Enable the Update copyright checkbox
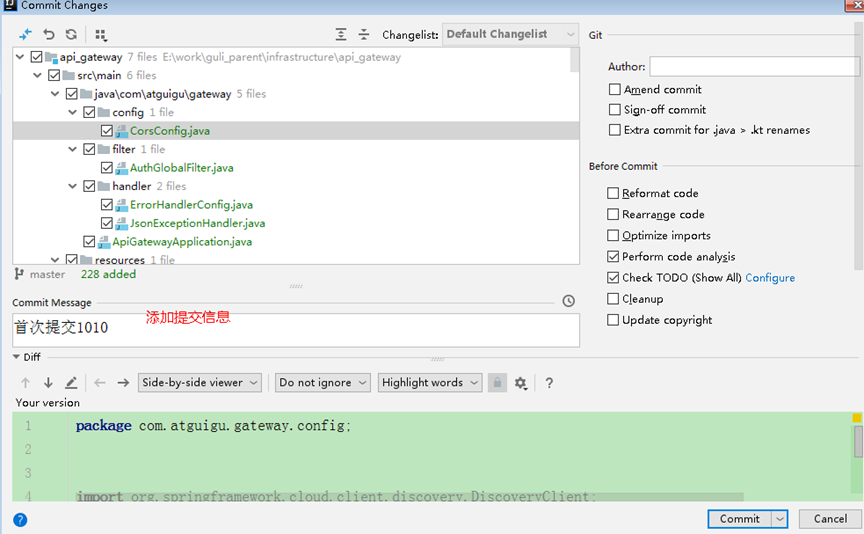 pyautogui.click(x=613, y=320)
